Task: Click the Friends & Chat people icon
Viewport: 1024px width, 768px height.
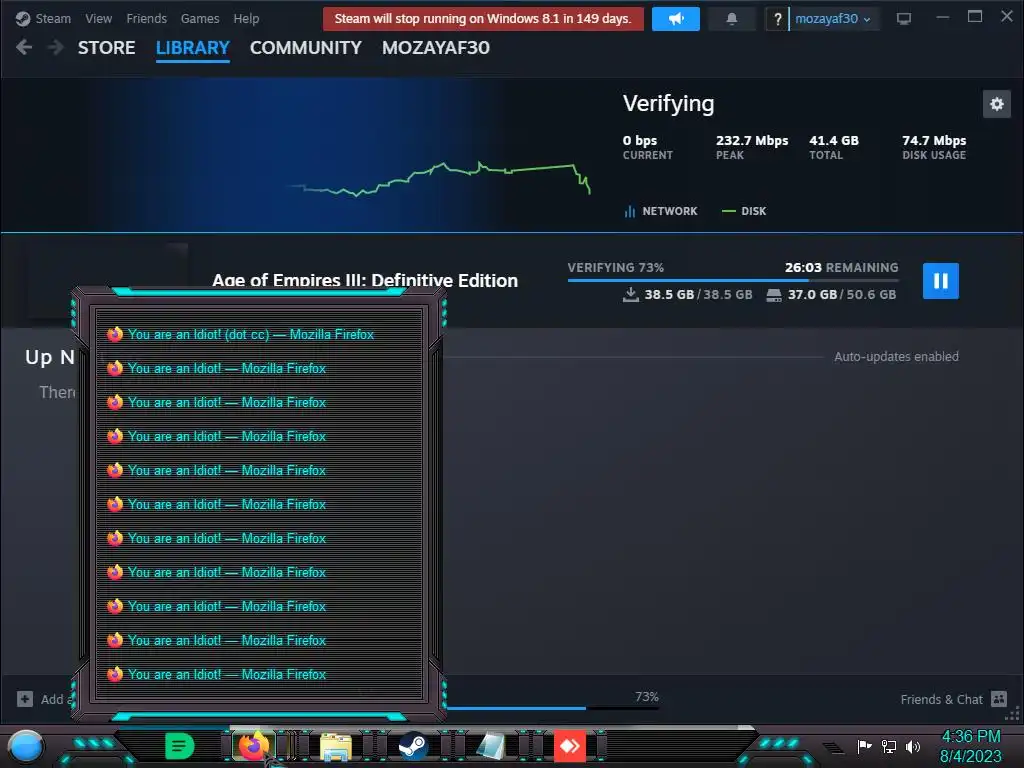Action: 999,699
